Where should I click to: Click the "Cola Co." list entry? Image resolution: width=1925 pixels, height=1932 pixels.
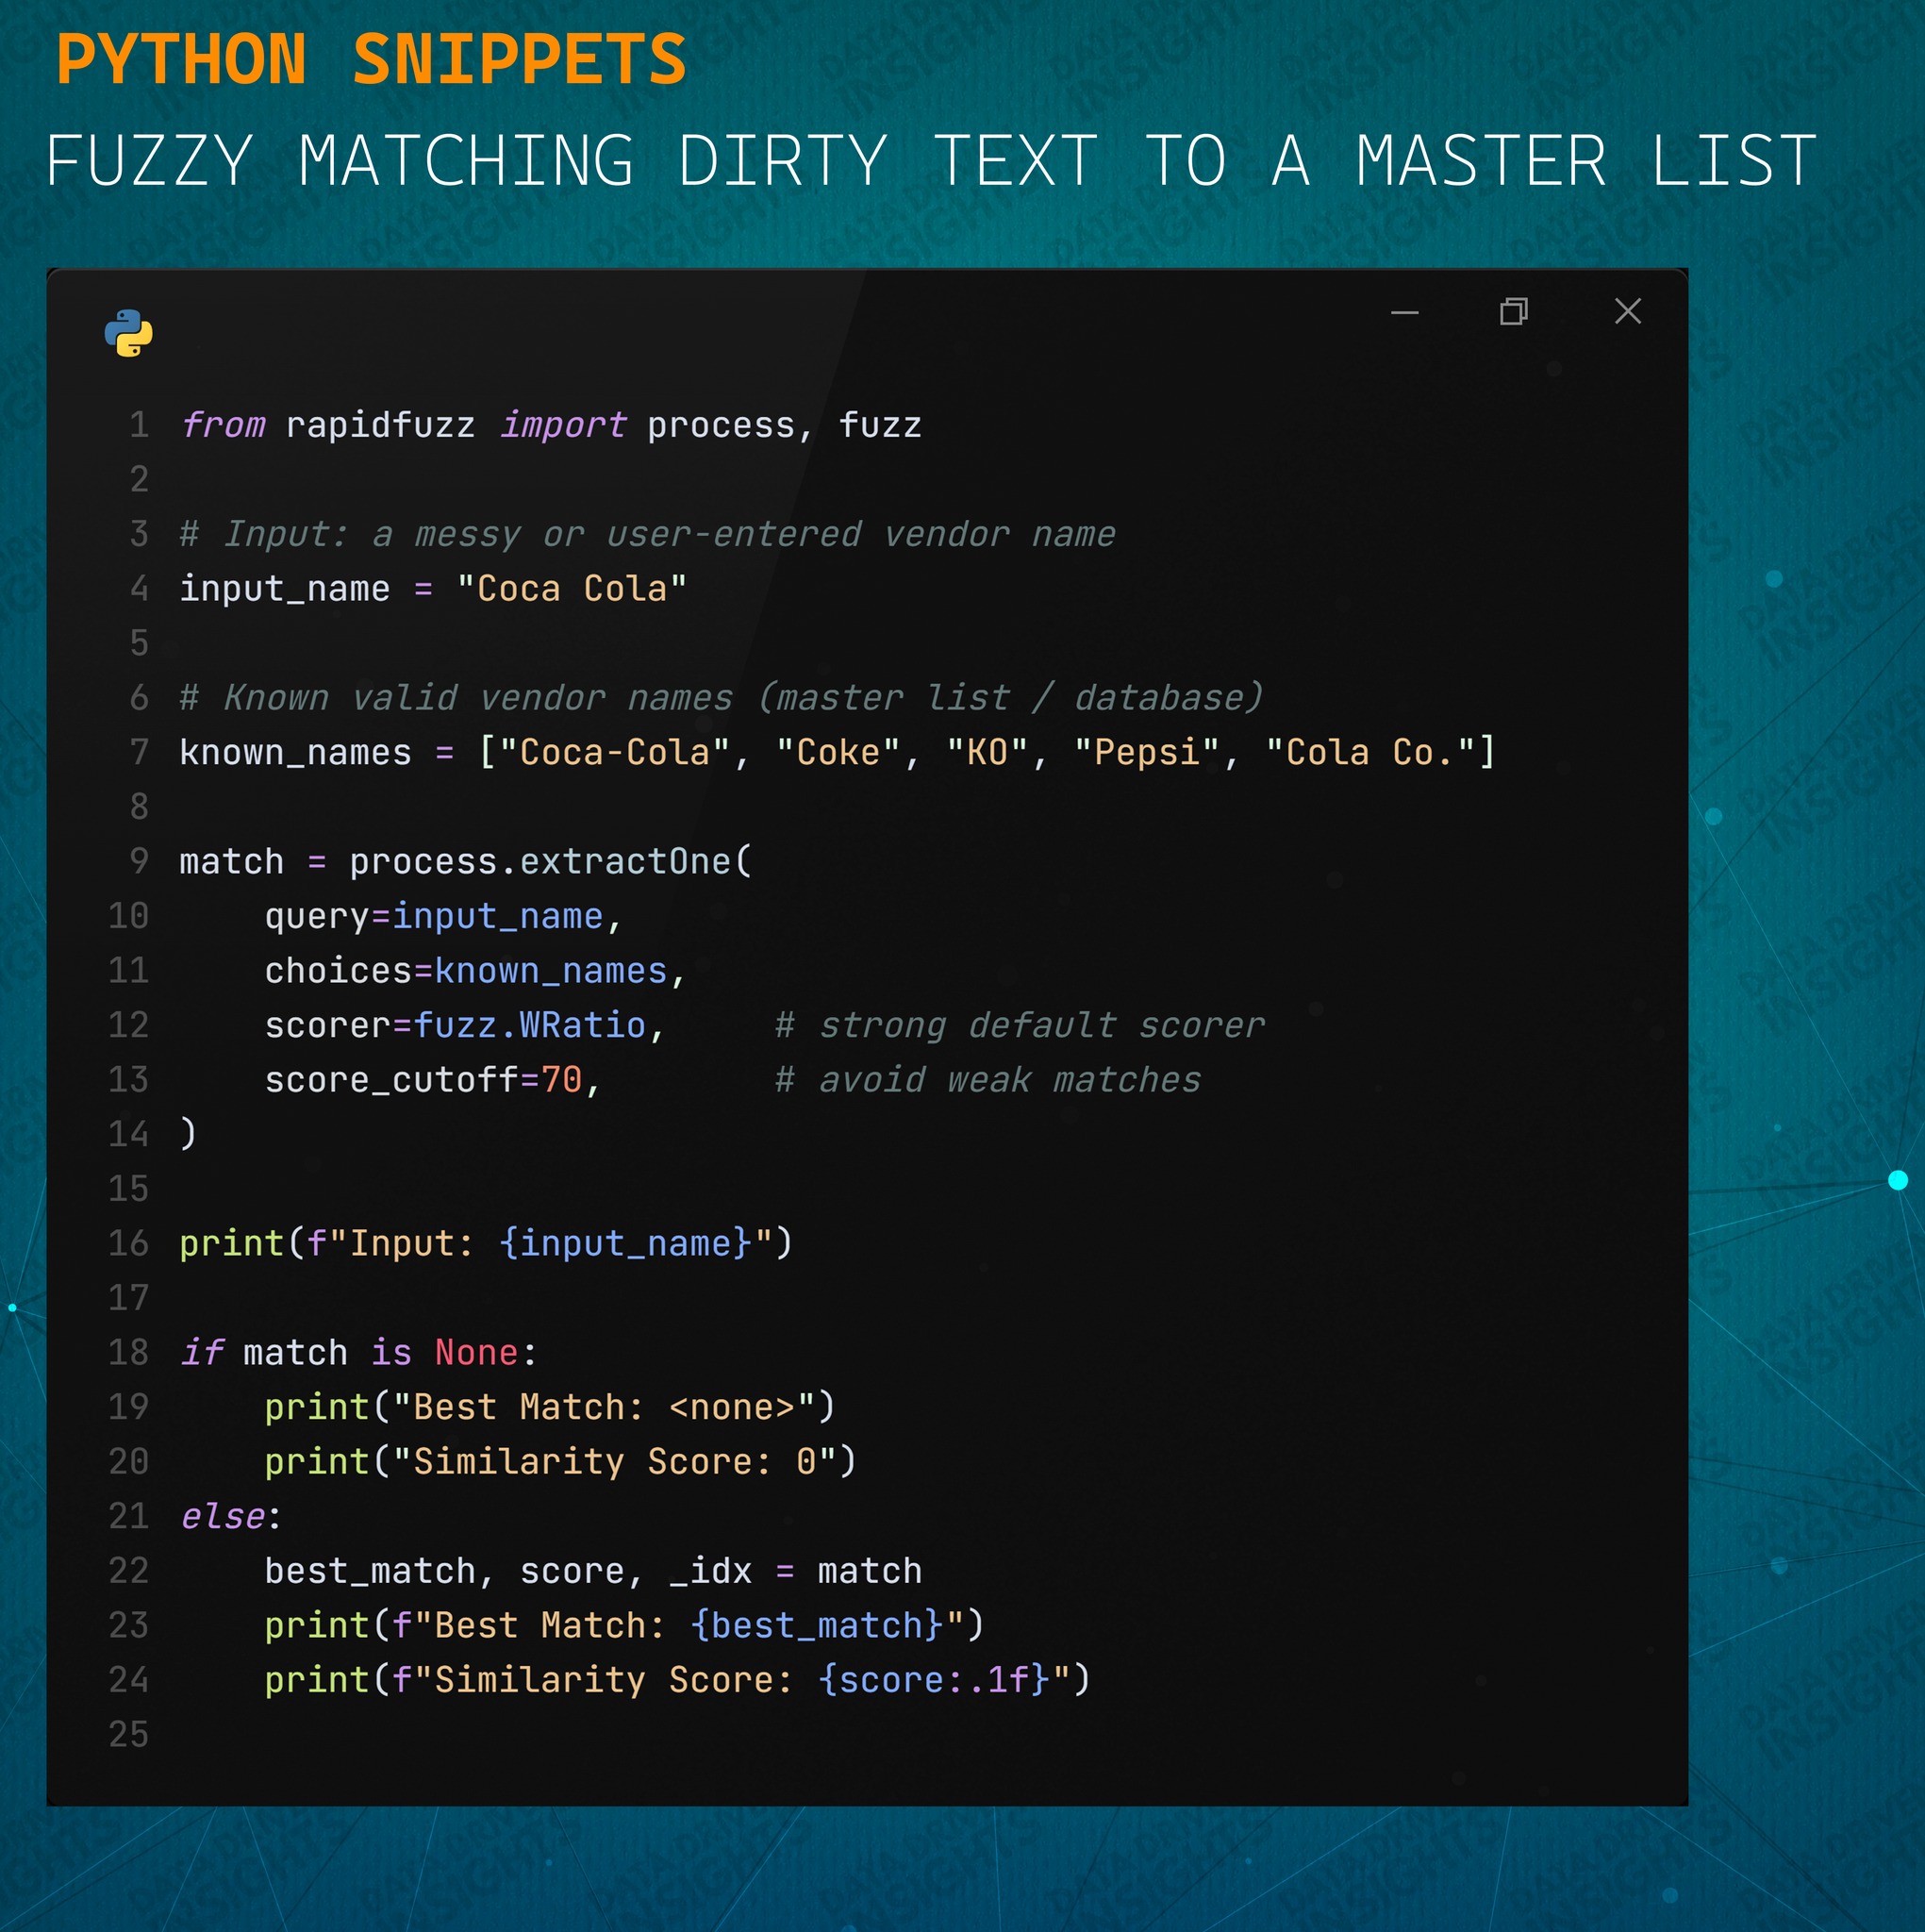(x=1370, y=753)
